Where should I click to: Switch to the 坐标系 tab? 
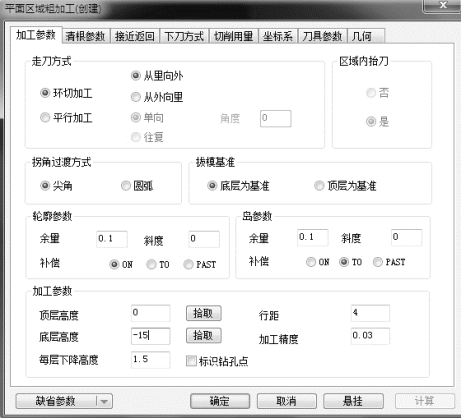point(278,36)
